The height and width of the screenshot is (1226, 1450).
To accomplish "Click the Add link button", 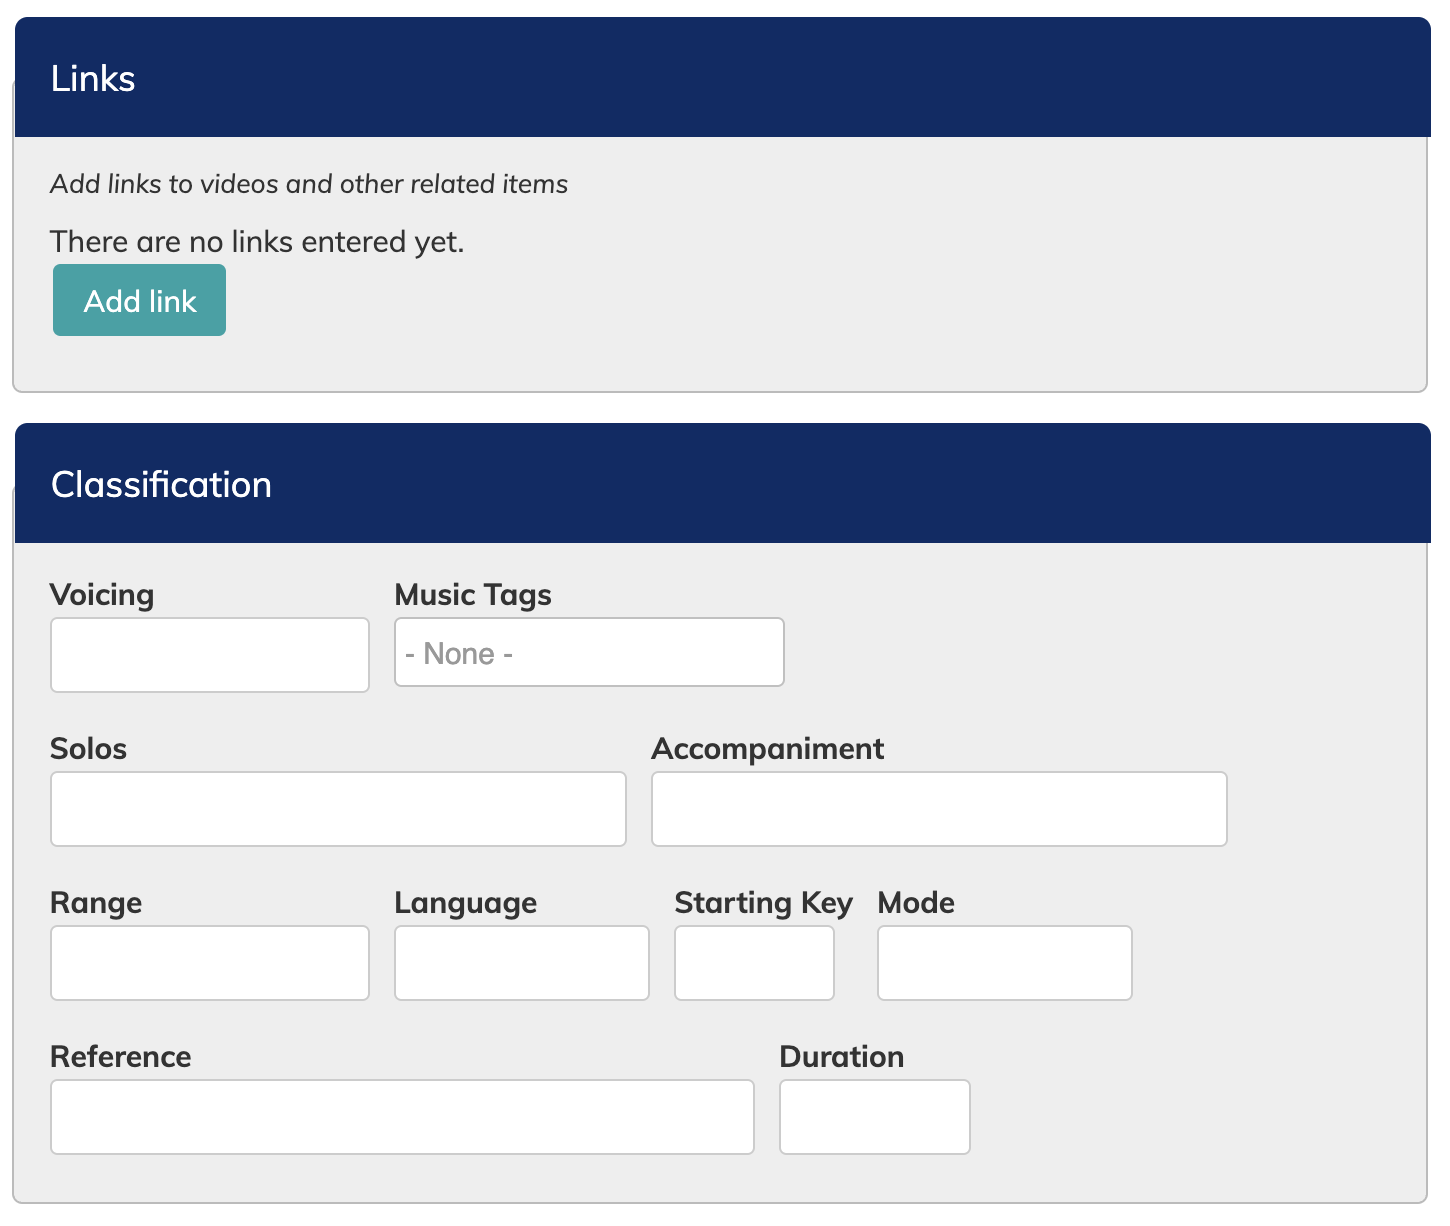I will coord(139,300).
